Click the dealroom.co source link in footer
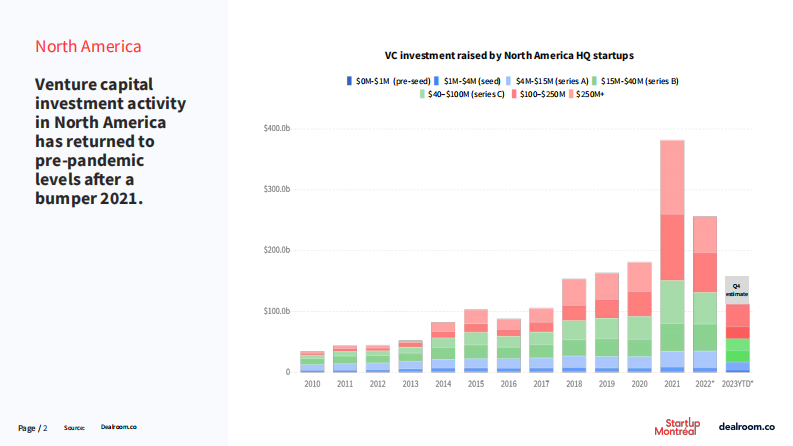Image resolution: width=793 pixels, height=446 pixels. (119, 427)
